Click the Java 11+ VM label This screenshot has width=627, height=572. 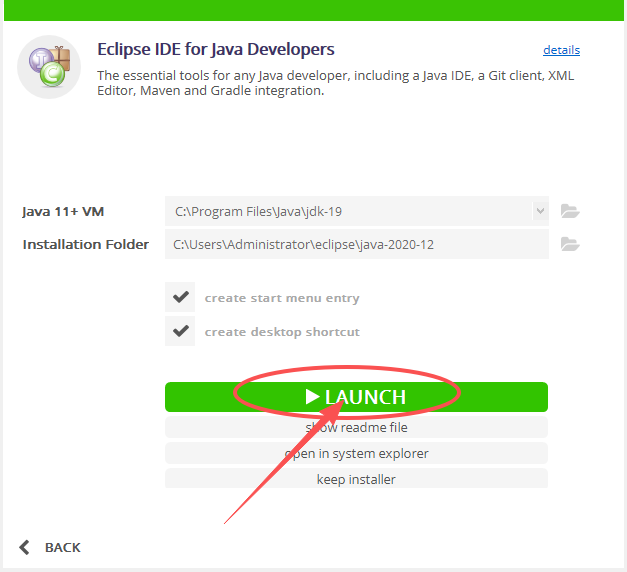coord(63,211)
